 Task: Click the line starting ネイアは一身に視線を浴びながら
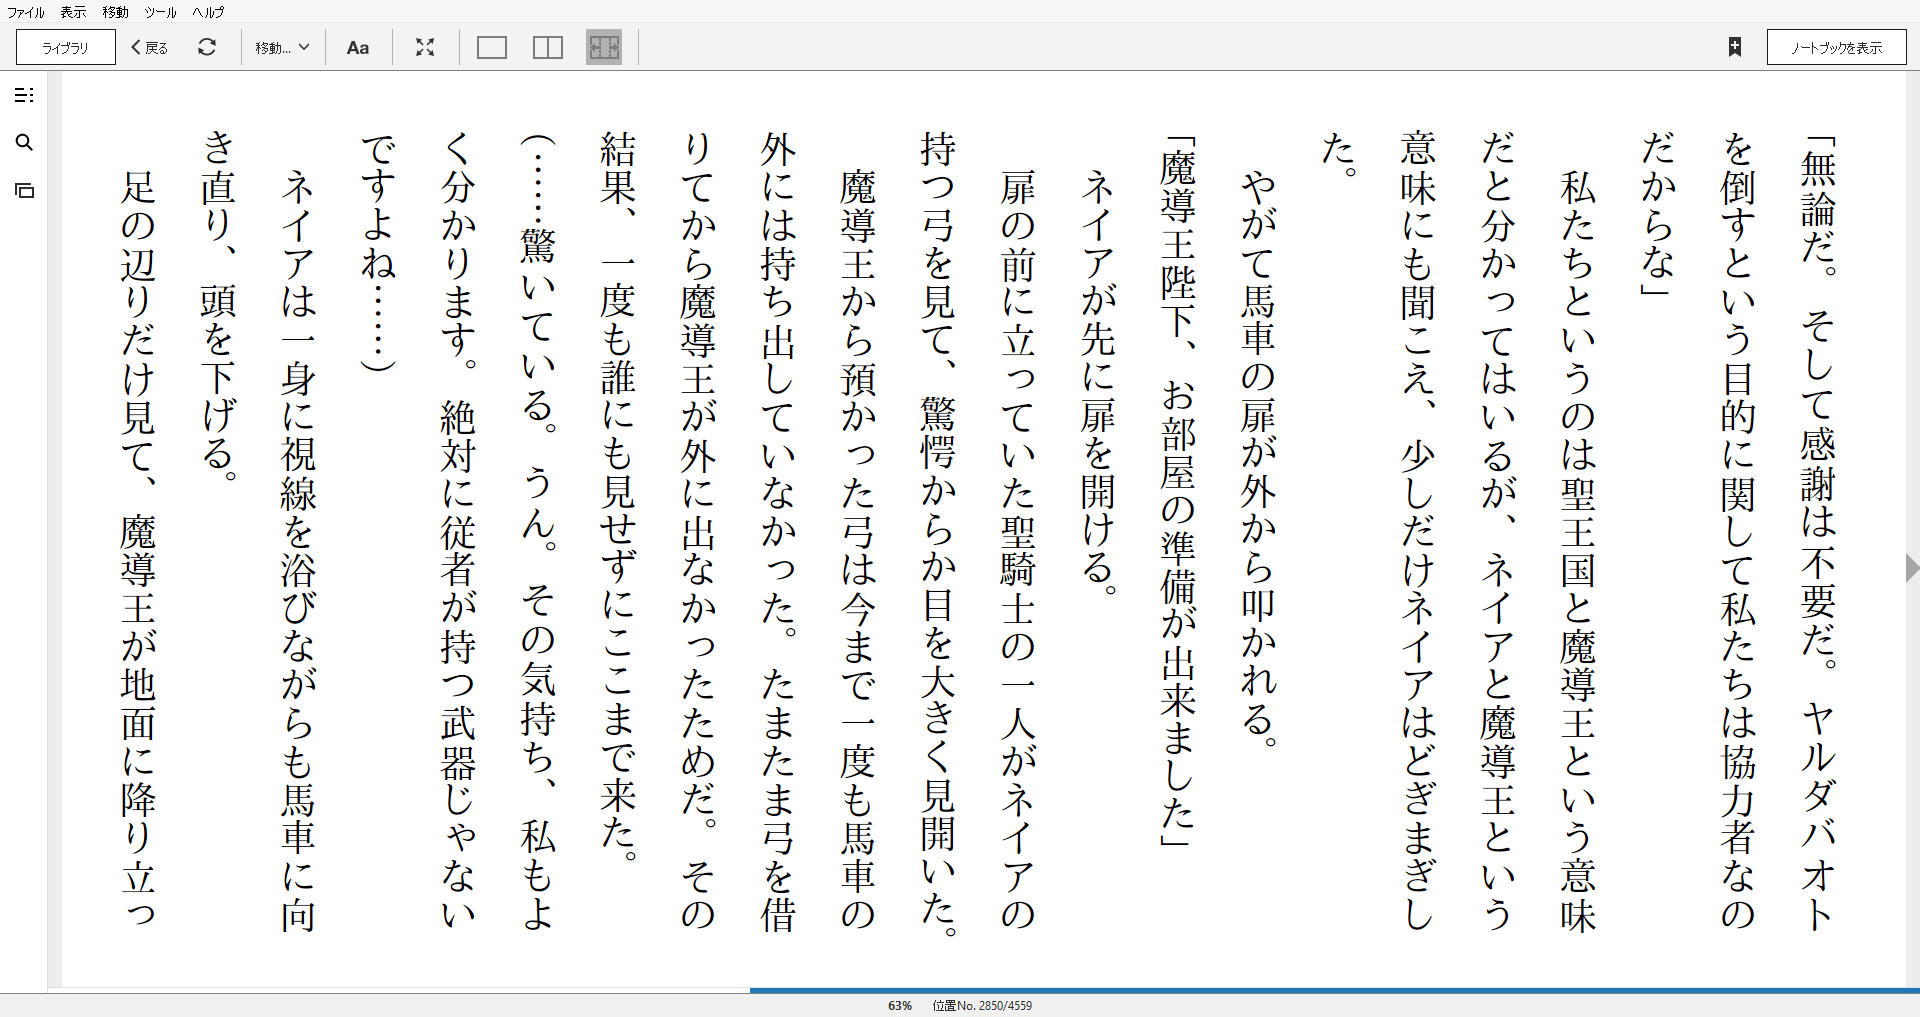click(298, 550)
